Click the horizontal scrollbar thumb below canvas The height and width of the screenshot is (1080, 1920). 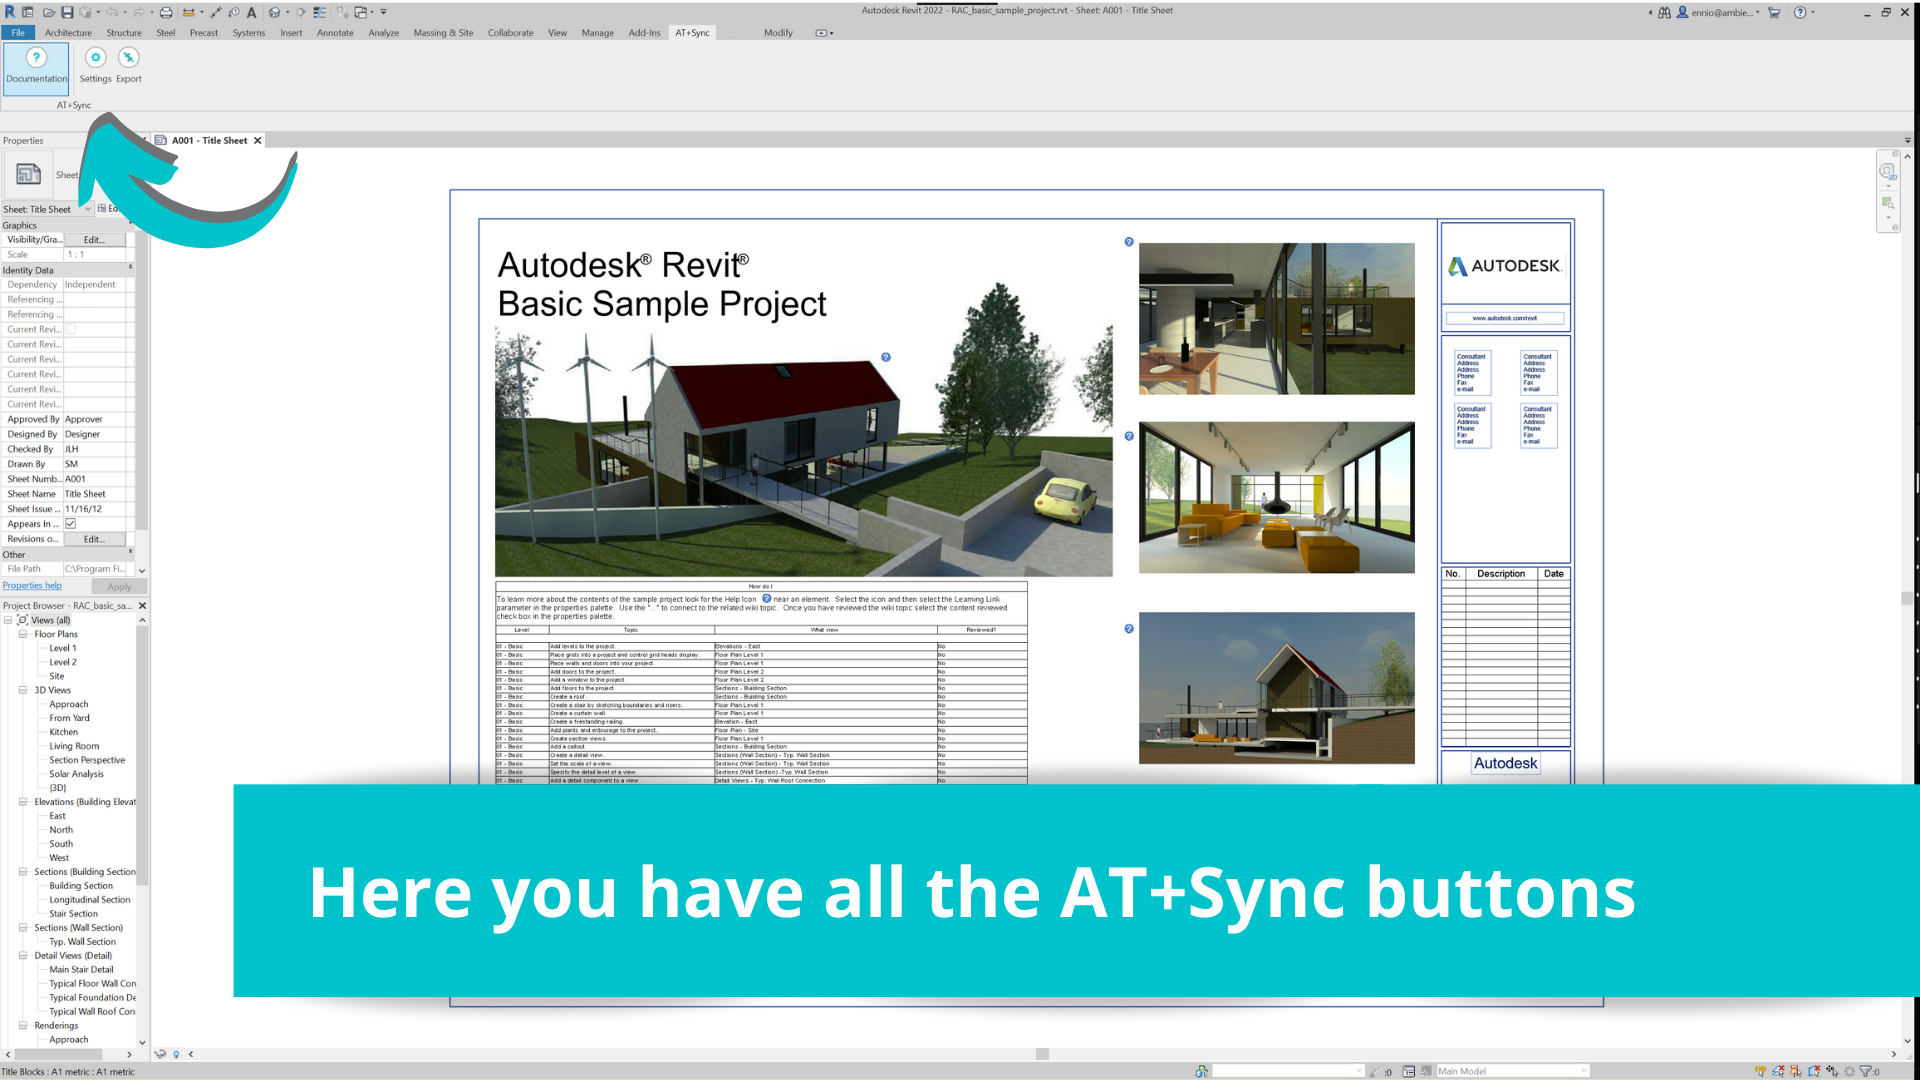[1042, 1054]
